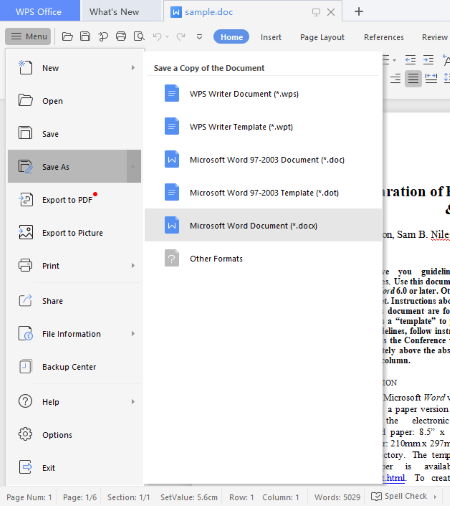450x506 pixels.
Task: Click the Save diskette icon in quick toolbar
Action: [85, 36]
